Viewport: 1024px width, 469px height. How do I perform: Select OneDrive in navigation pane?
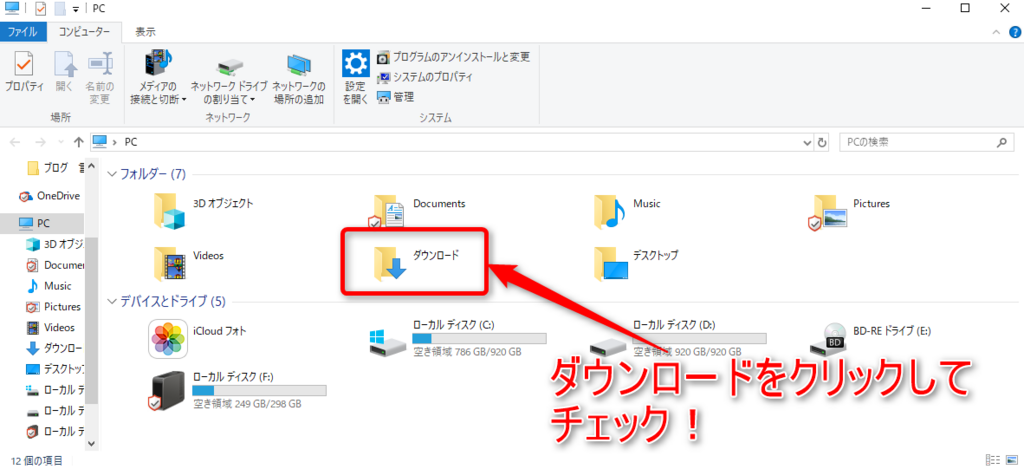pyautogui.click(x=49, y=195)
